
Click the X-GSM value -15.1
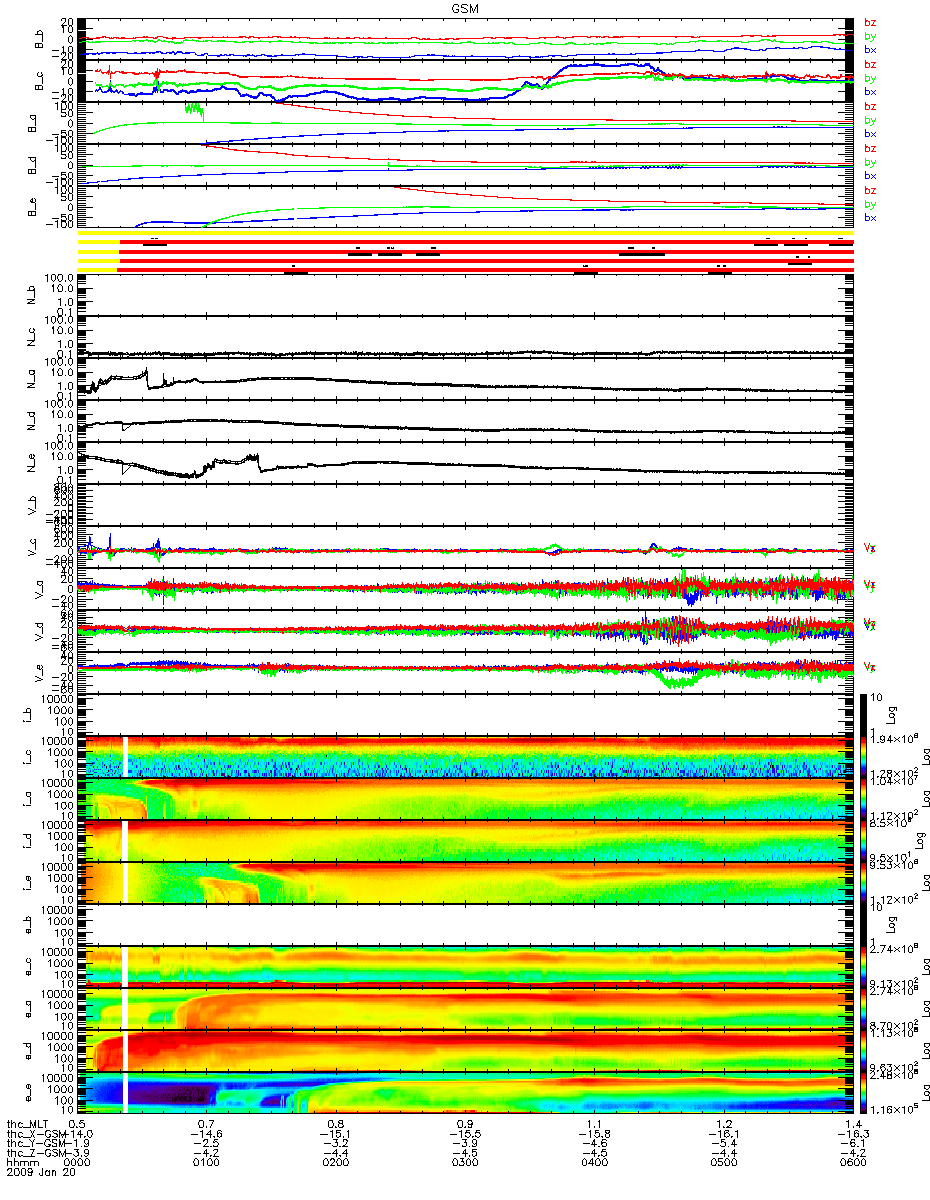coord(336,1134)
